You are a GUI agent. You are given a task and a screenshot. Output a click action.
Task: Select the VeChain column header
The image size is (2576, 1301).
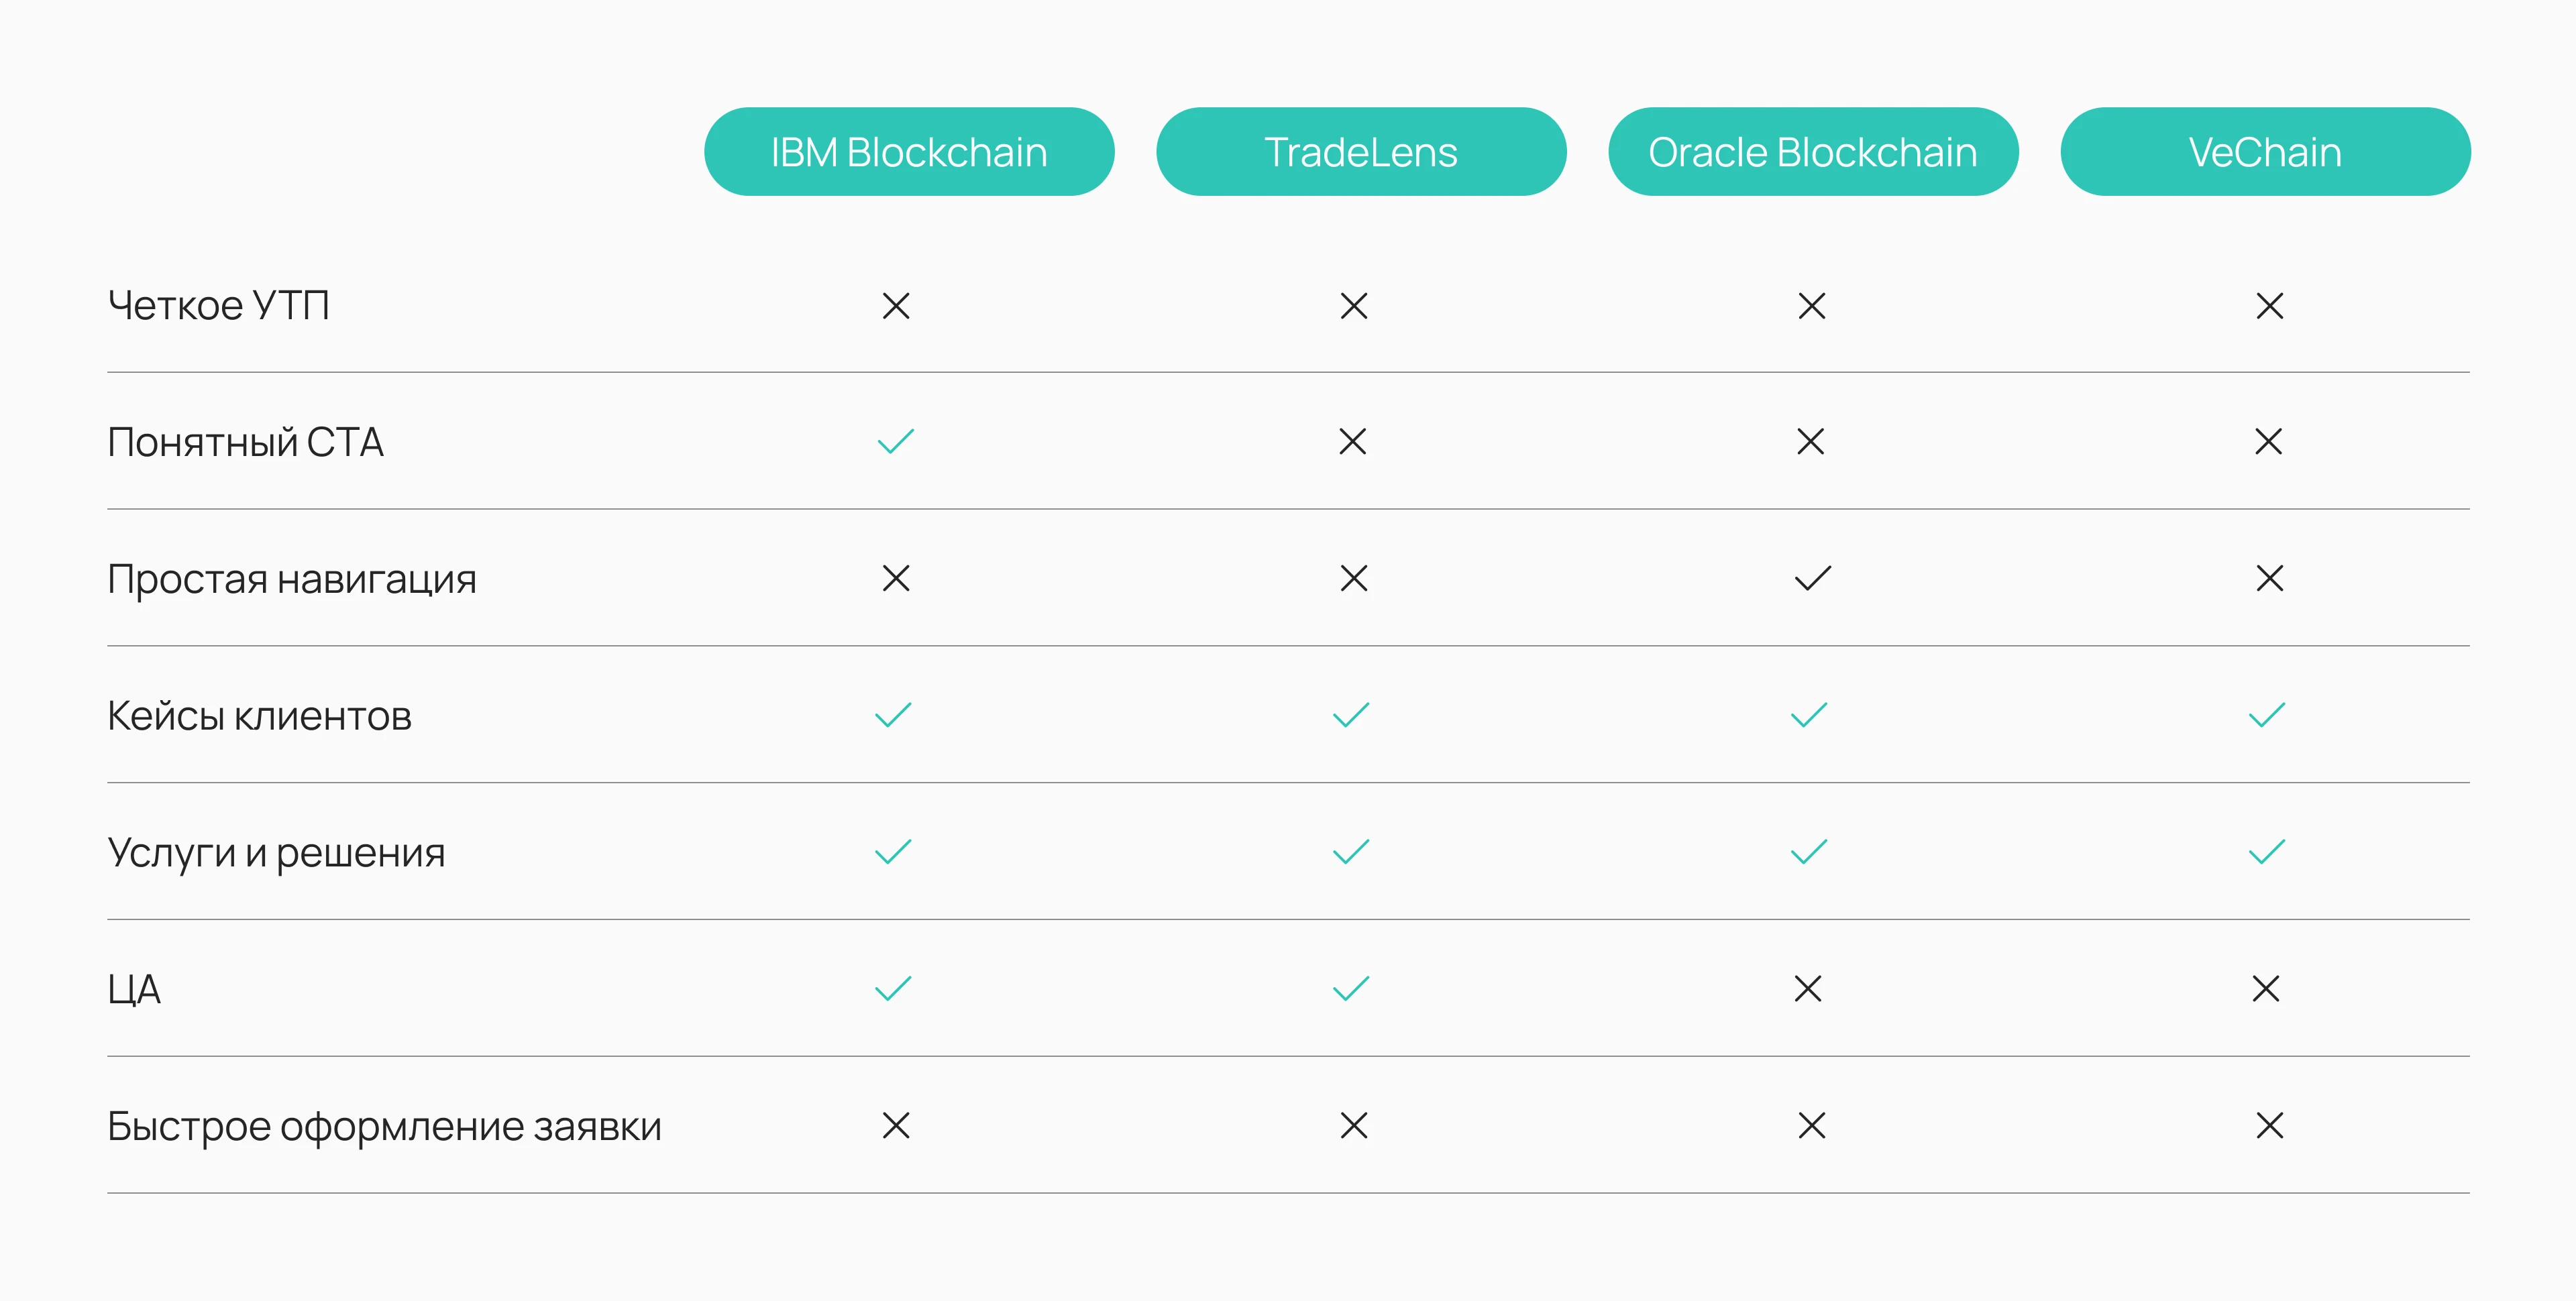tap(2264, 152)
